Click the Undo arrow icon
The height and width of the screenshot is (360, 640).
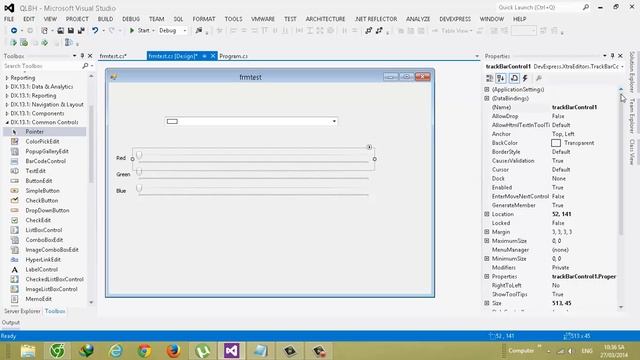(95, 31)
